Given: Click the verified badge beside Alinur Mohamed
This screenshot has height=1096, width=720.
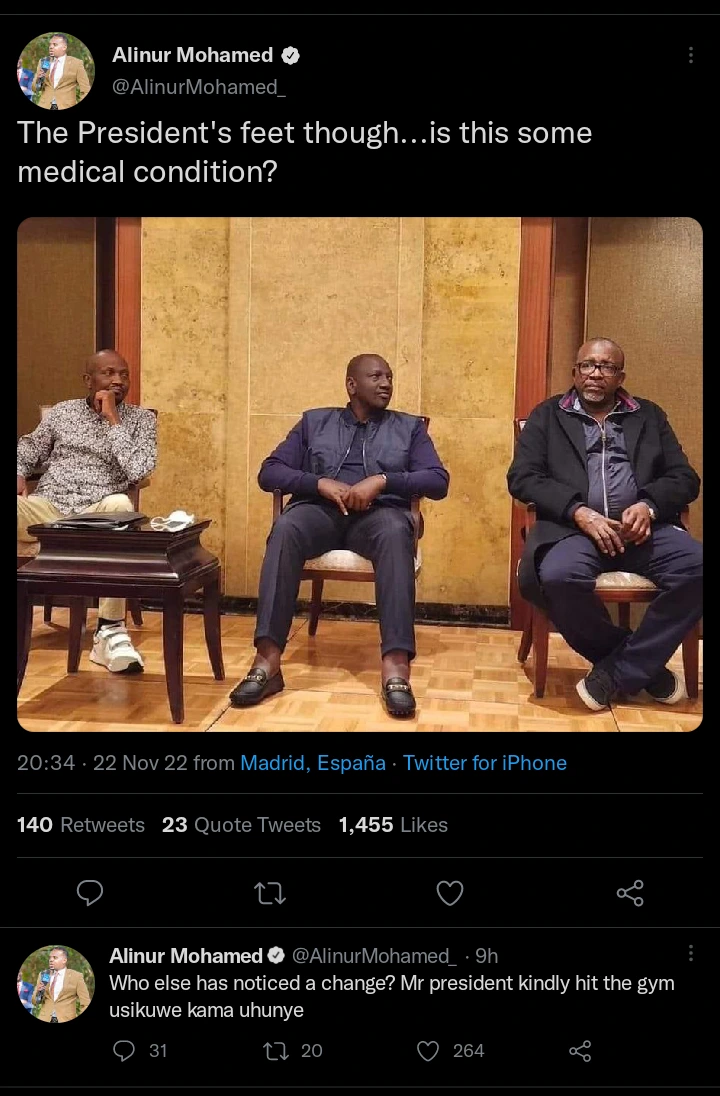Looking at the screenshot, I should coord(291,56).
